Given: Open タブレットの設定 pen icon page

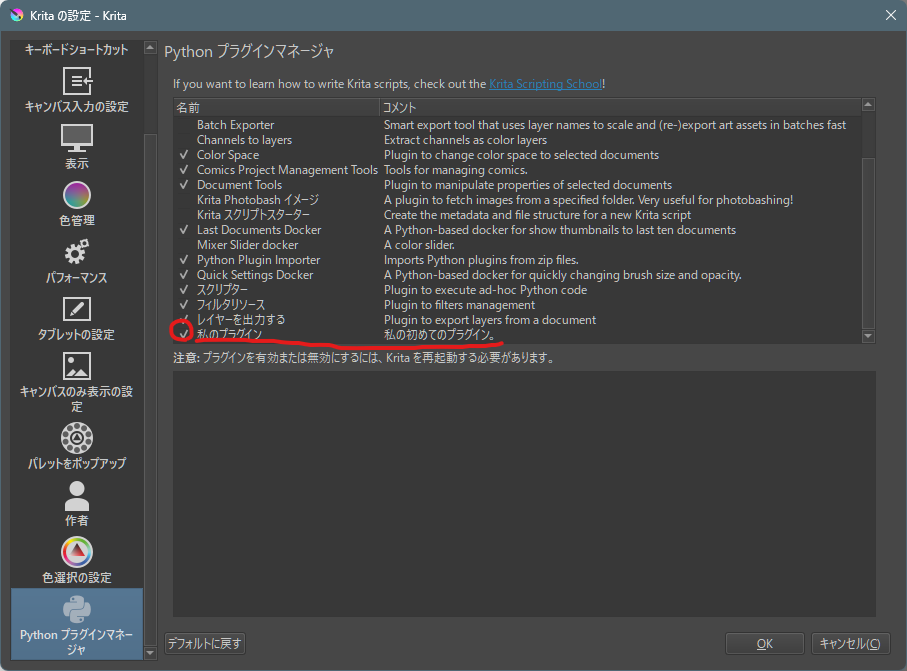Looking at the screenshot, I should tap(77, 309).
